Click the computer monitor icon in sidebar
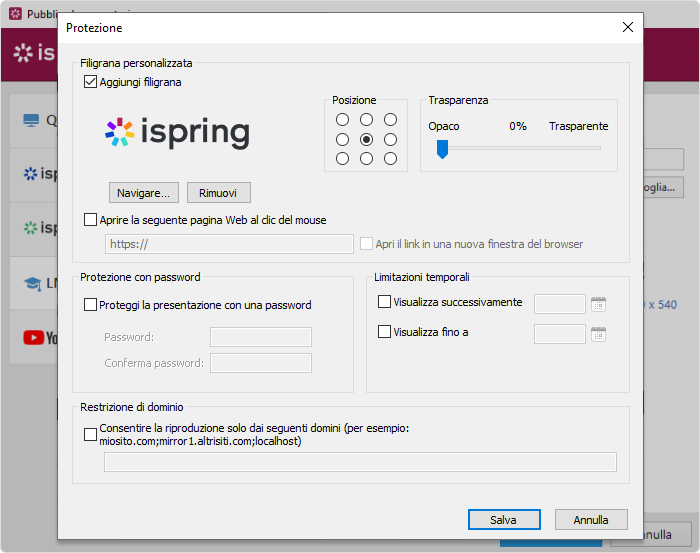Screen dimensions: 700x553 point(31,121)
